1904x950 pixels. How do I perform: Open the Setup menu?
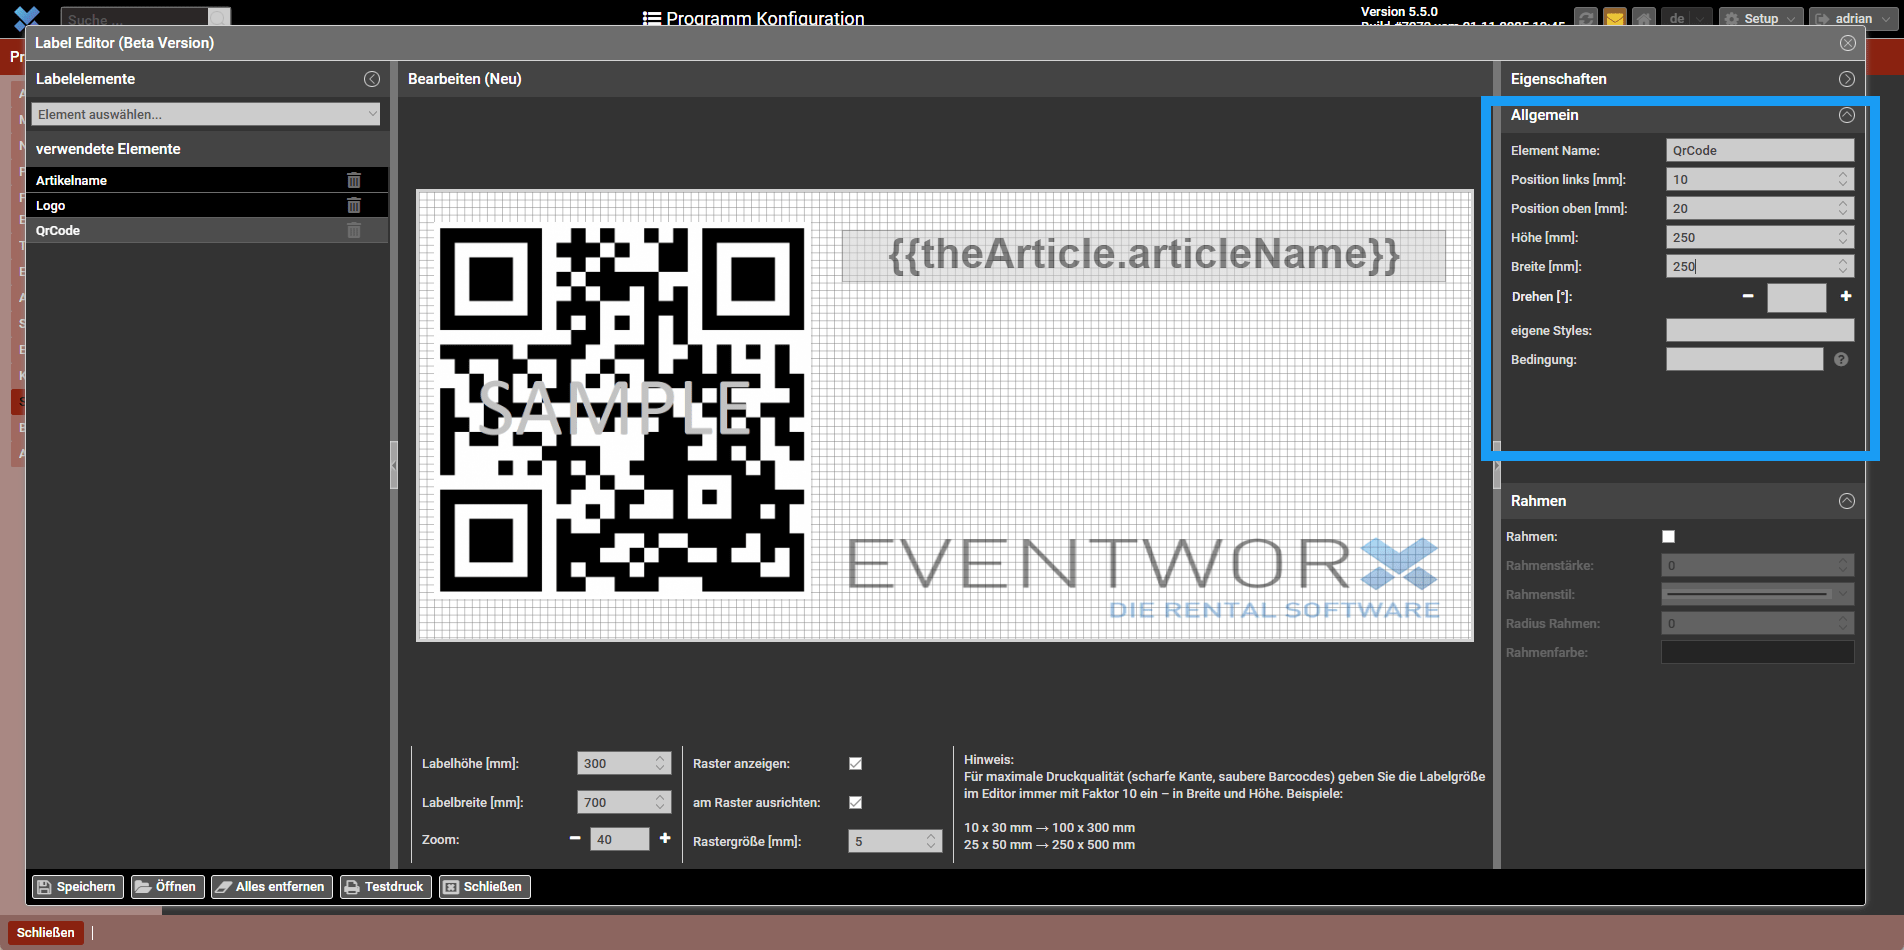(1760, 17)
